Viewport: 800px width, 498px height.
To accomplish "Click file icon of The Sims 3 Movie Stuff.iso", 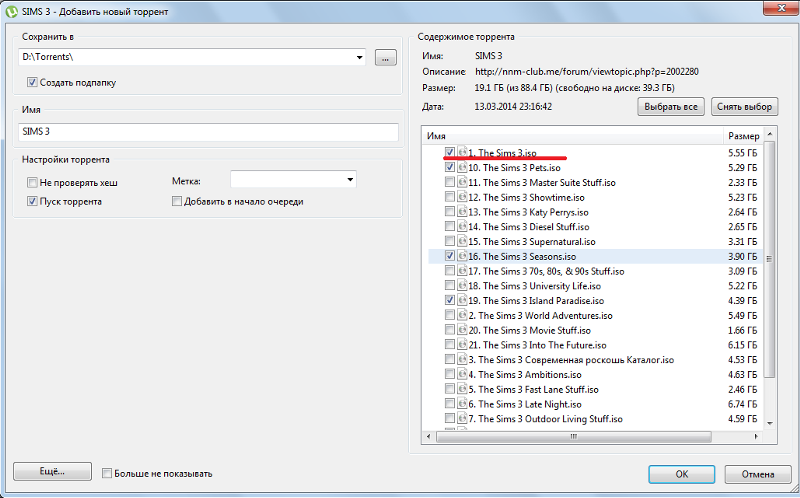I will [462, 330].
